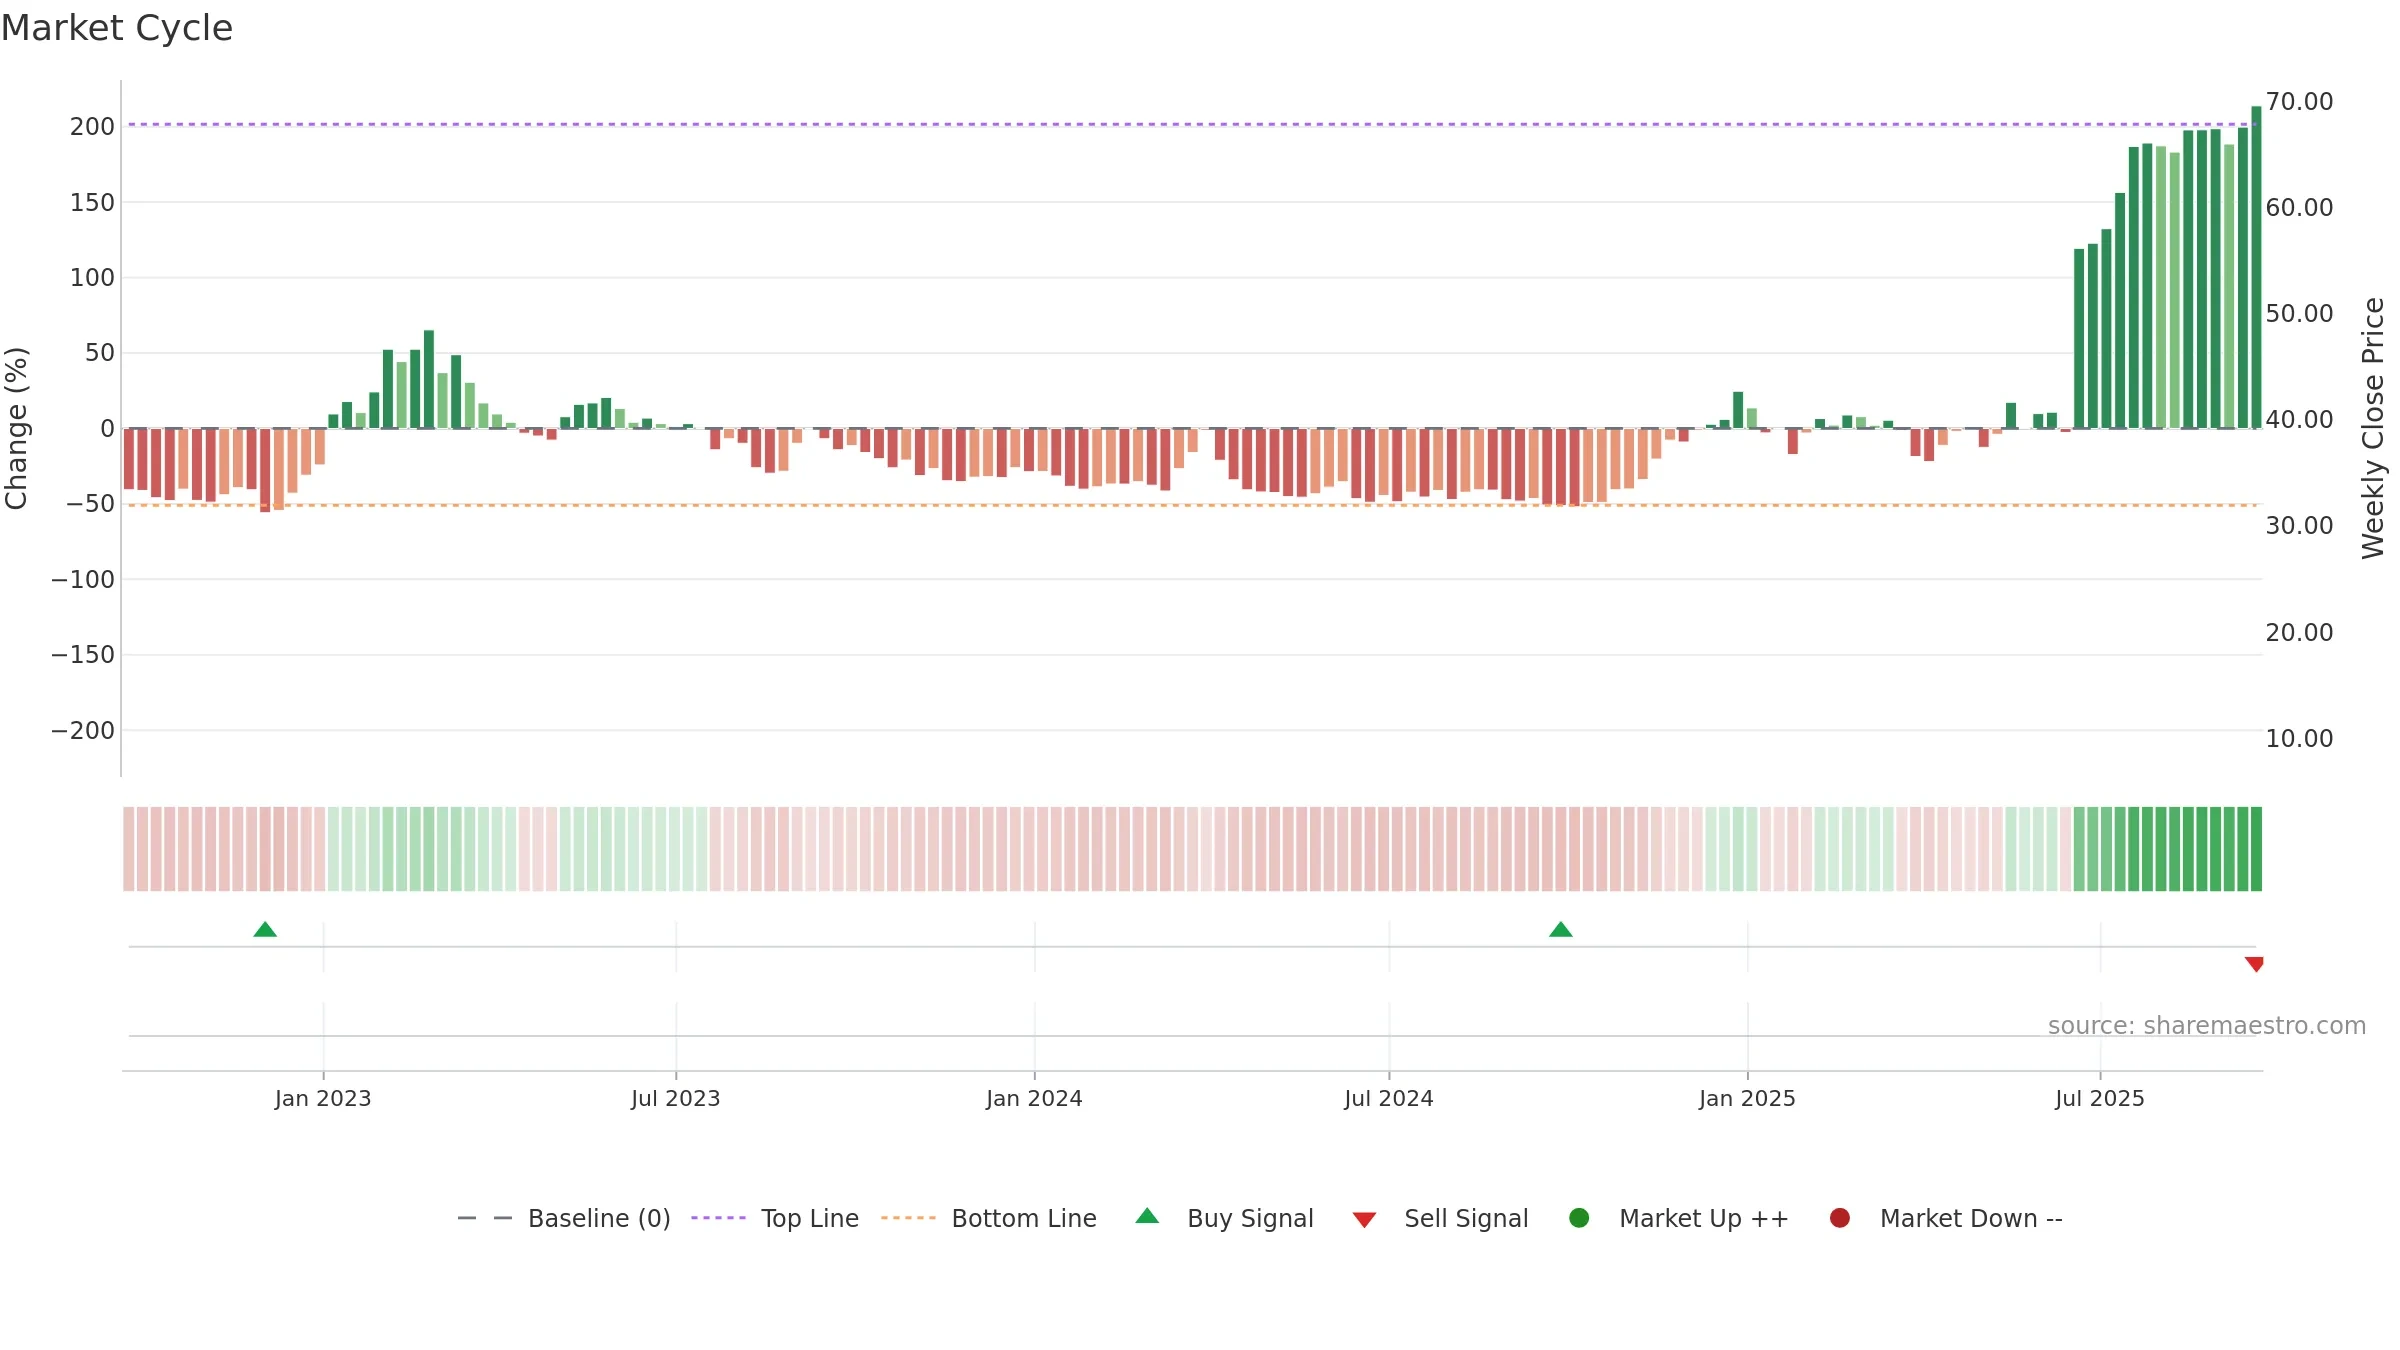Click the buy signal marker after Jul 2024
This screenshot has height=1350, width=2400.
click(1561, 930)
